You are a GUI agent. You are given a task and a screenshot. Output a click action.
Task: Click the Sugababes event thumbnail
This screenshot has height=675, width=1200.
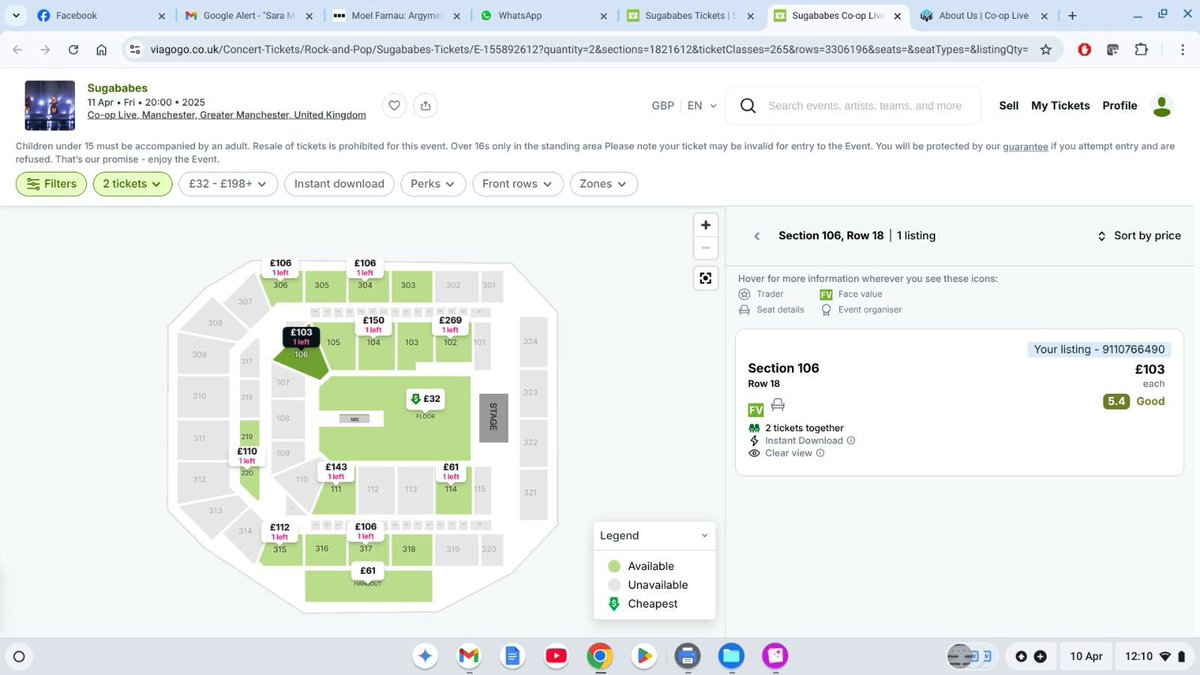pos(50,105)
